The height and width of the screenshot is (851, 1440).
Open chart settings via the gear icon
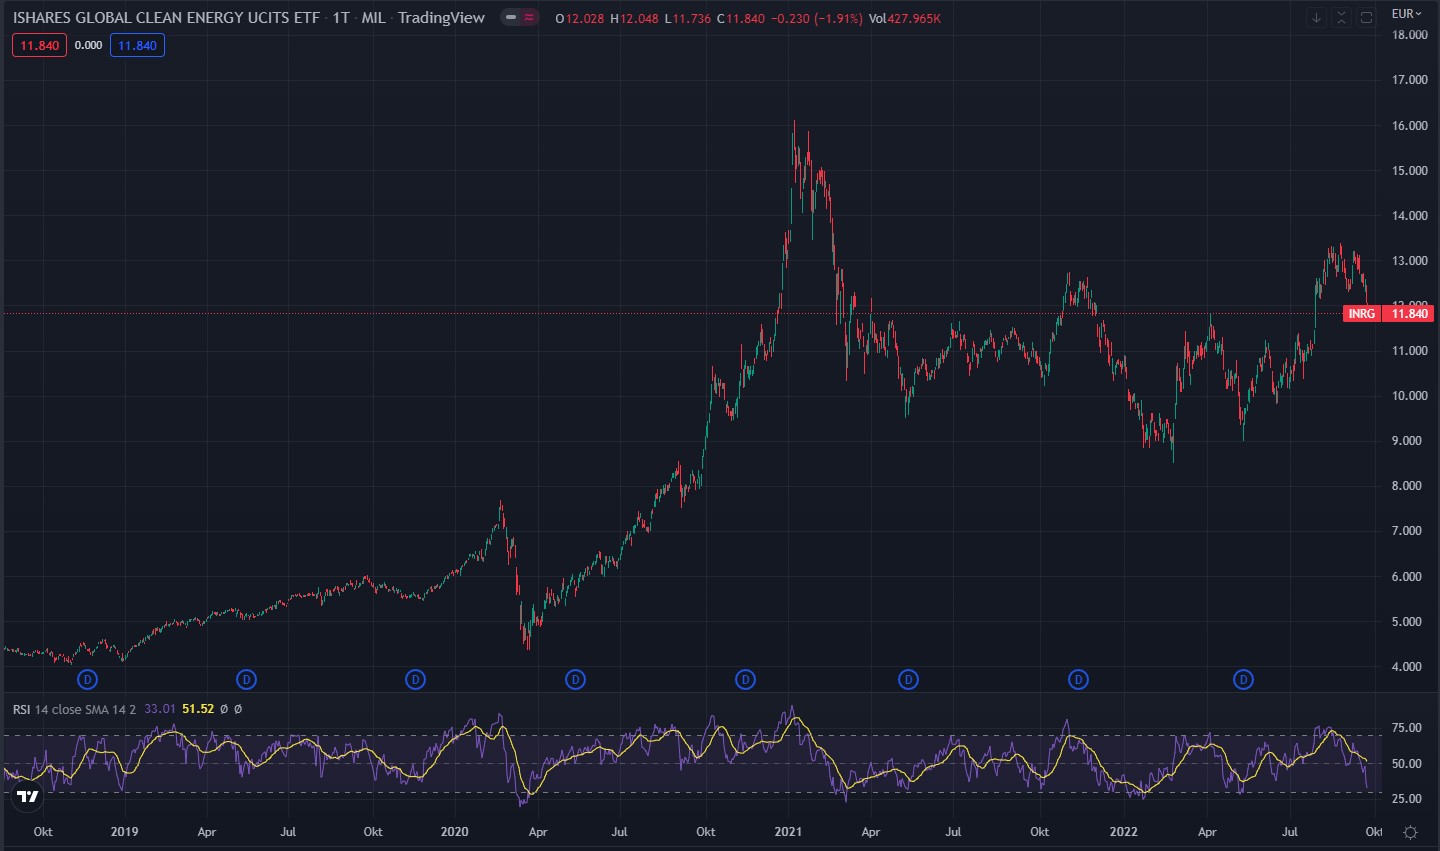point(1410,832)
